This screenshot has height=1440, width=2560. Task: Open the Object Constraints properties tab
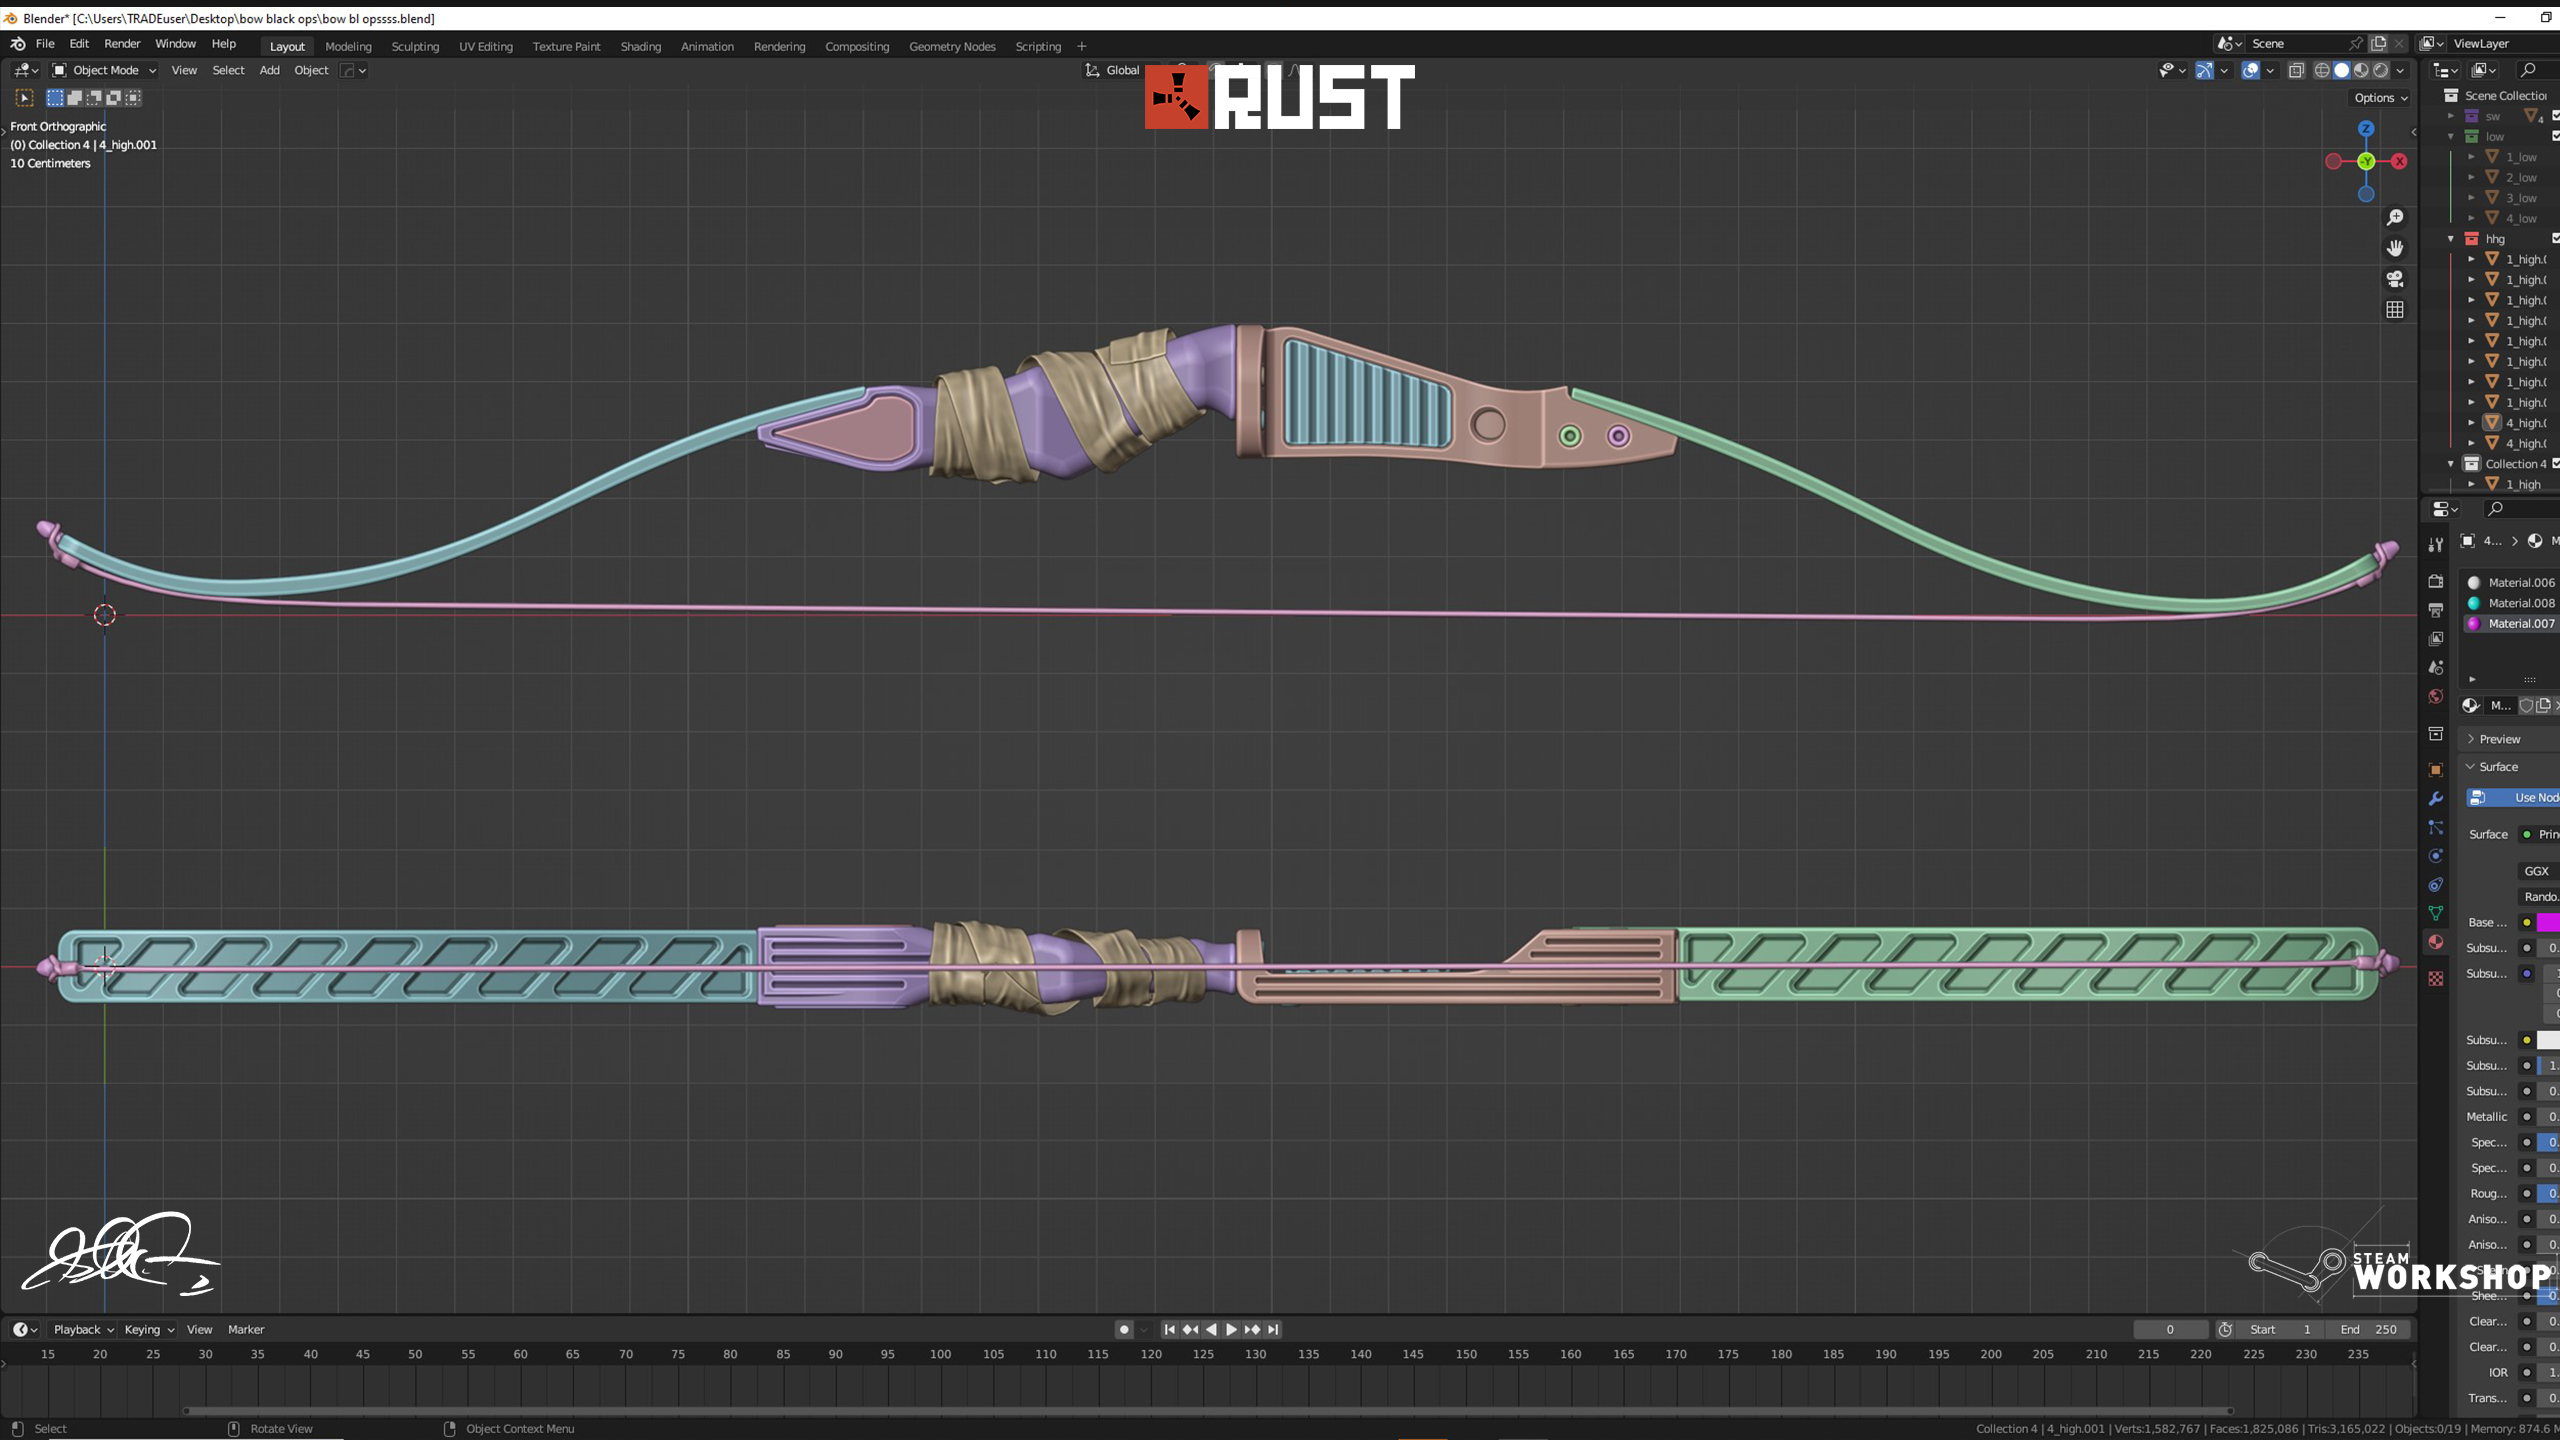pos(2436,885)
